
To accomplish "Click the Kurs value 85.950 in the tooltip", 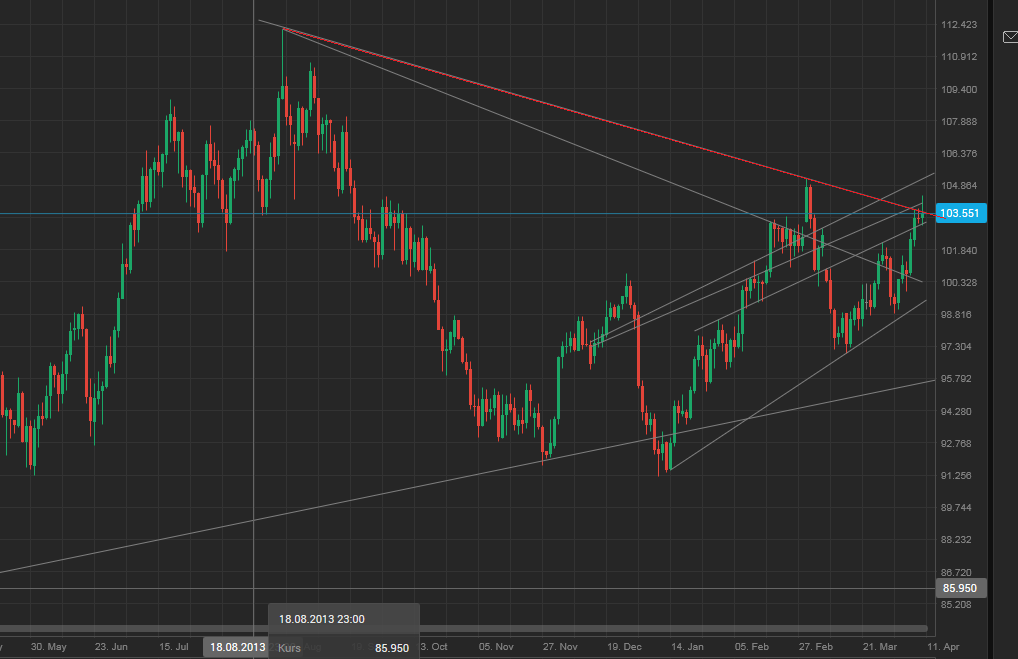I will 391,648.
